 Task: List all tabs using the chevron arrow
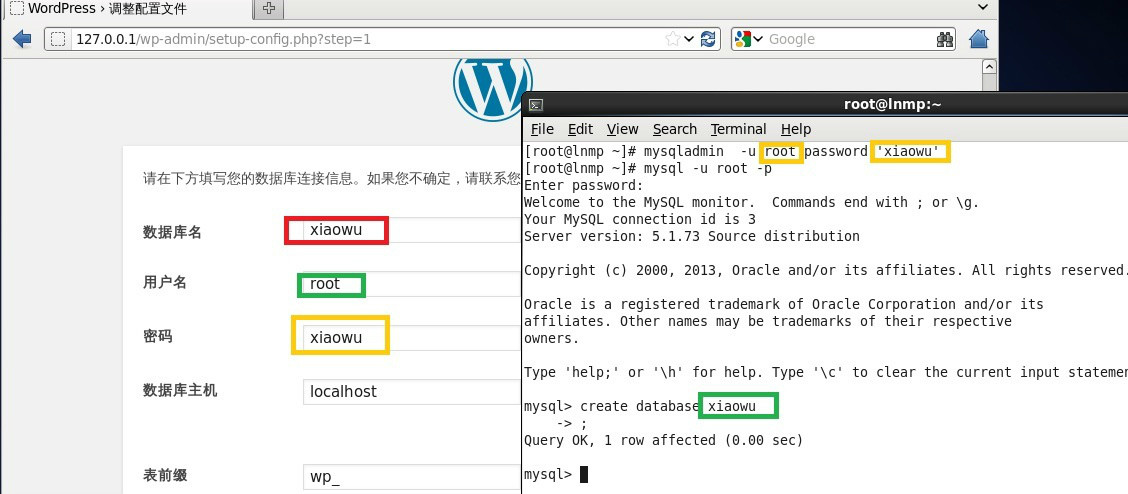(983, 7)
